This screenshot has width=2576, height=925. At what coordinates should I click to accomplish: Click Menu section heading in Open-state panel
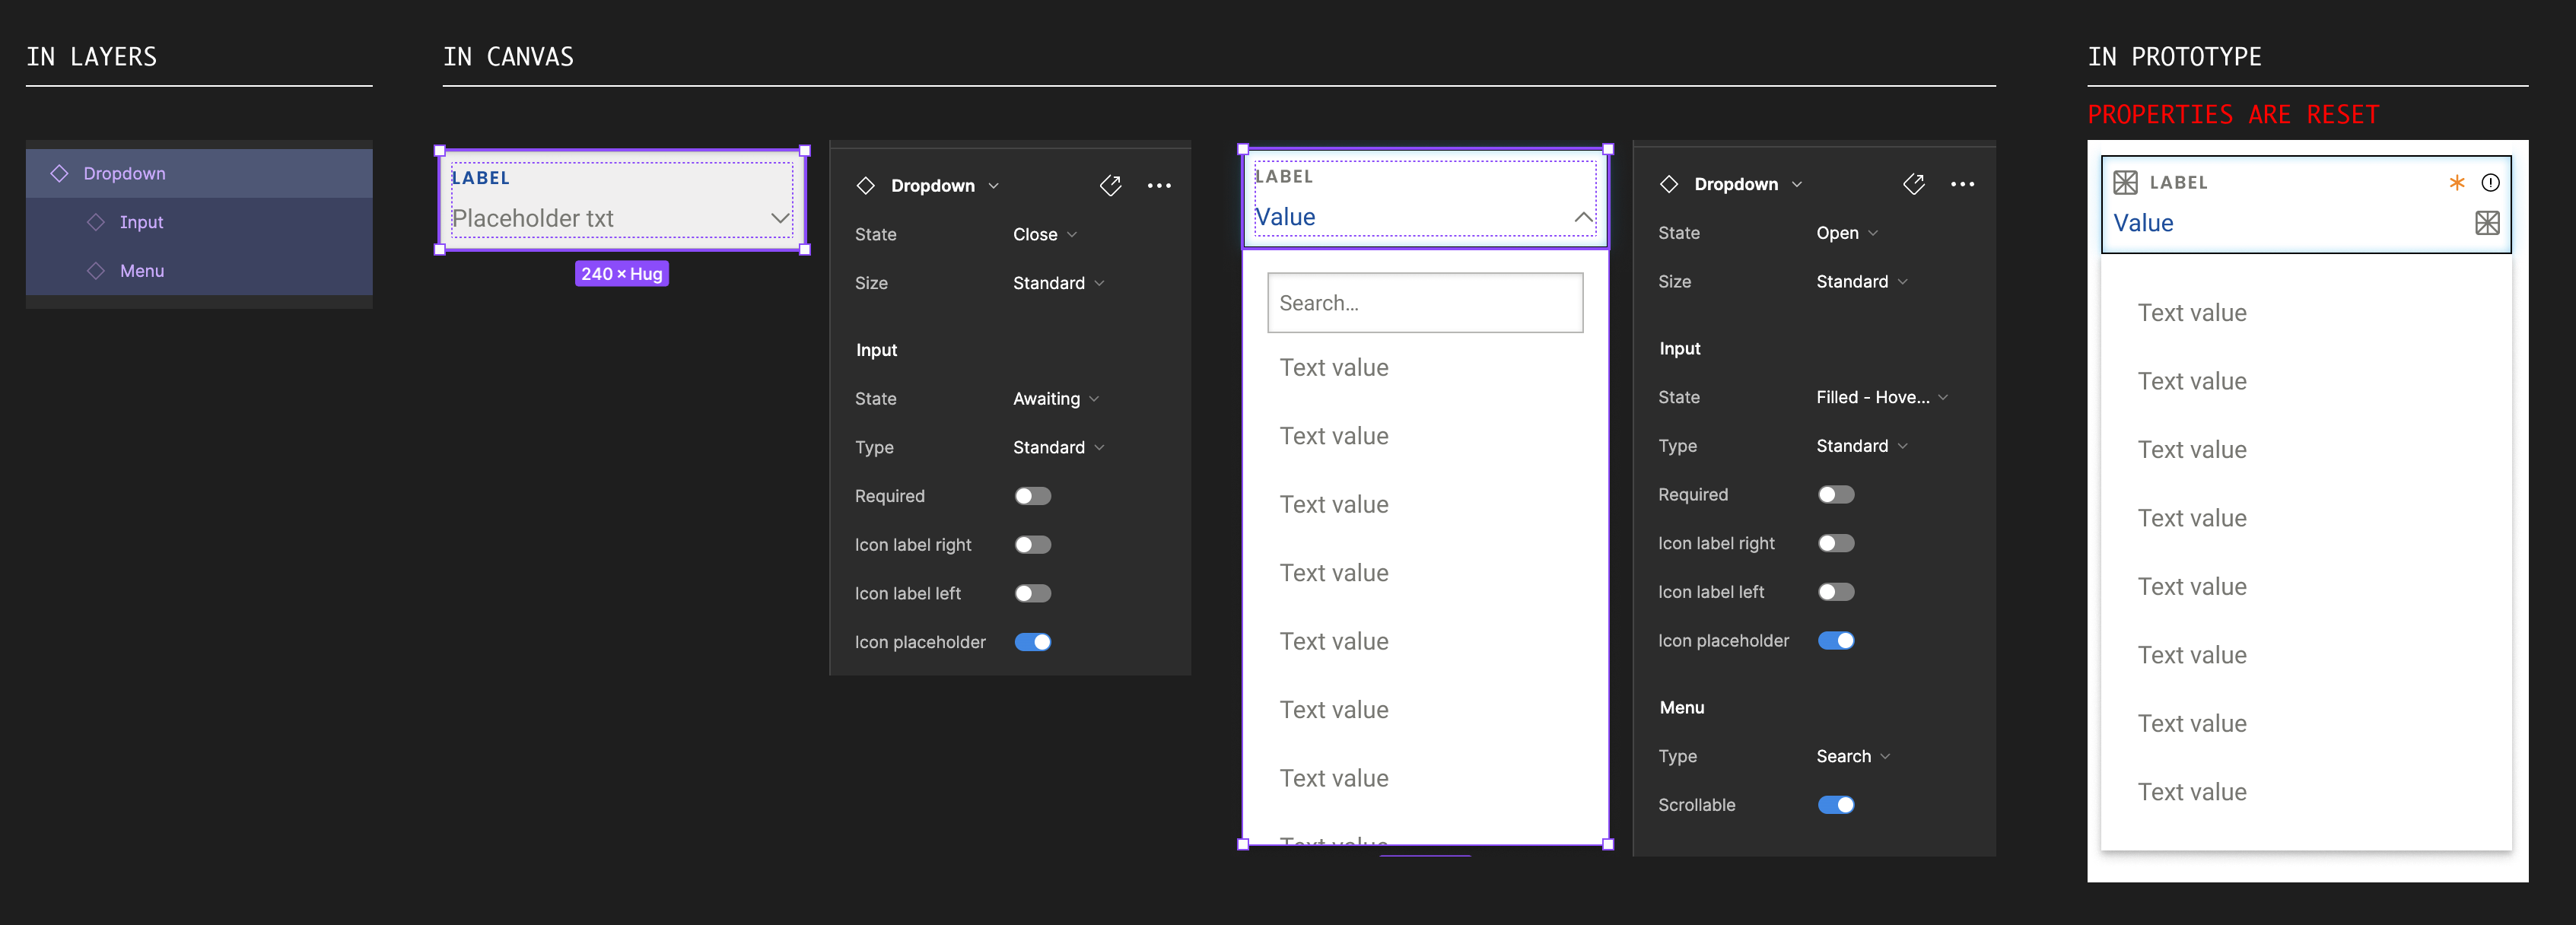click(x=1682, y=708)
